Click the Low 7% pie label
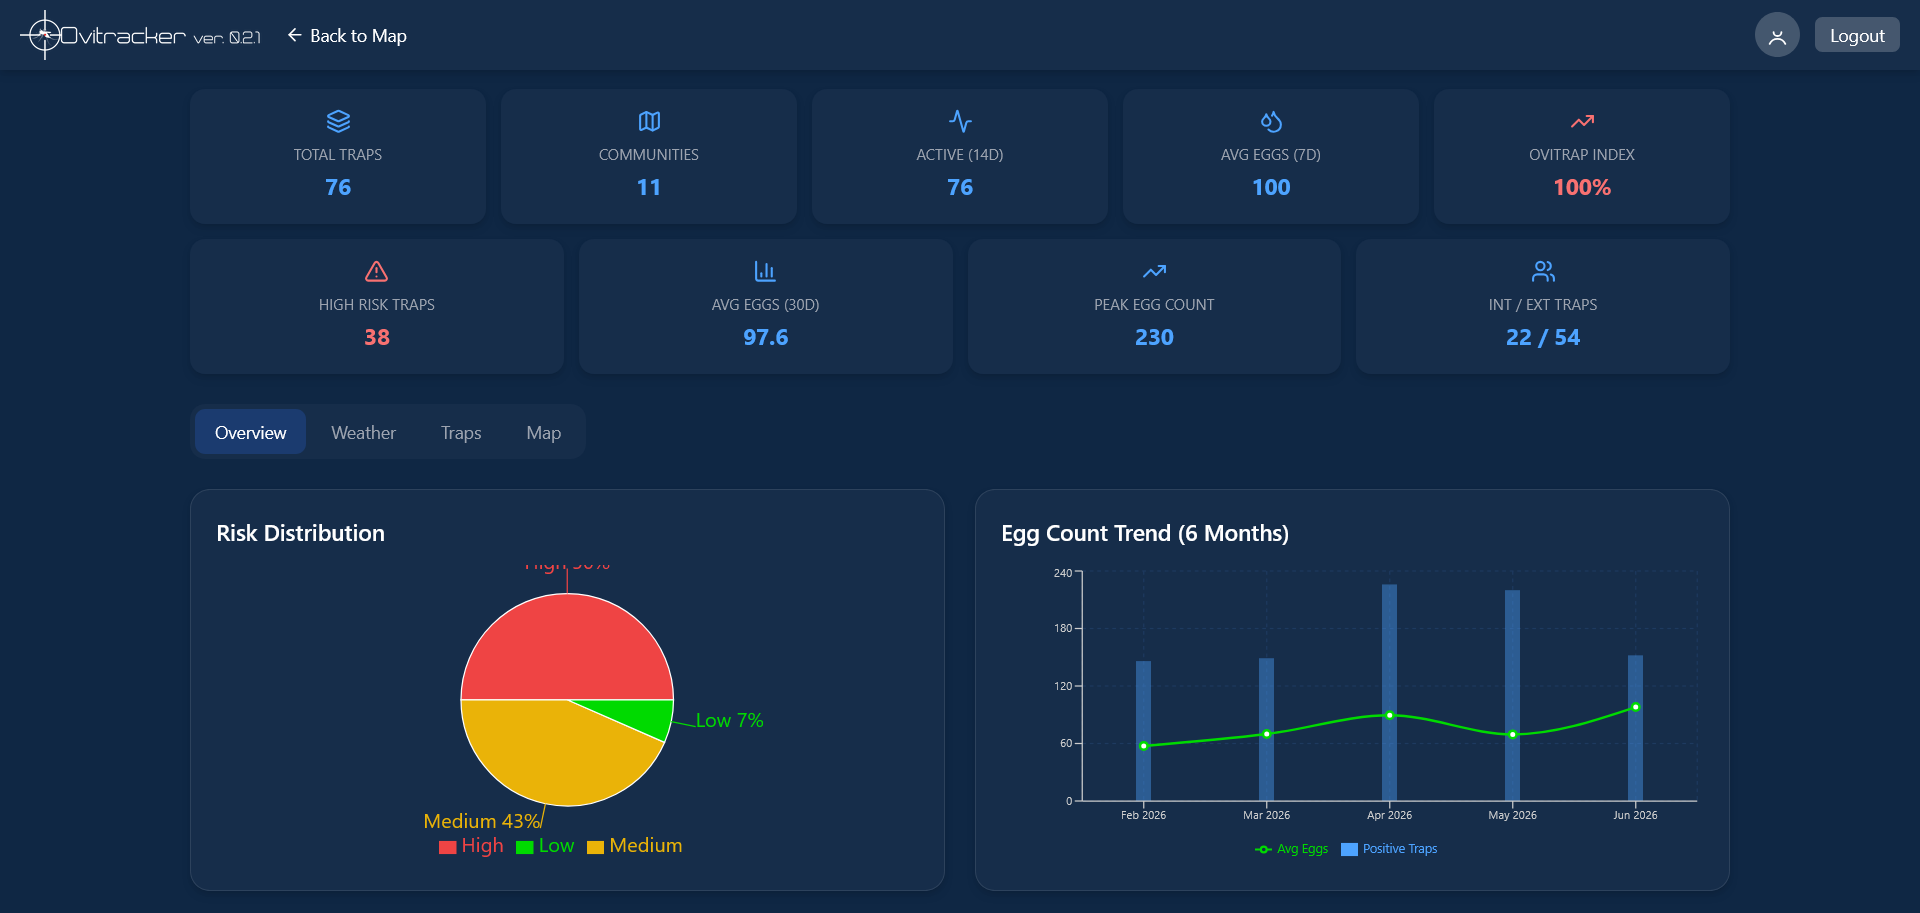 tap(729, 720)
